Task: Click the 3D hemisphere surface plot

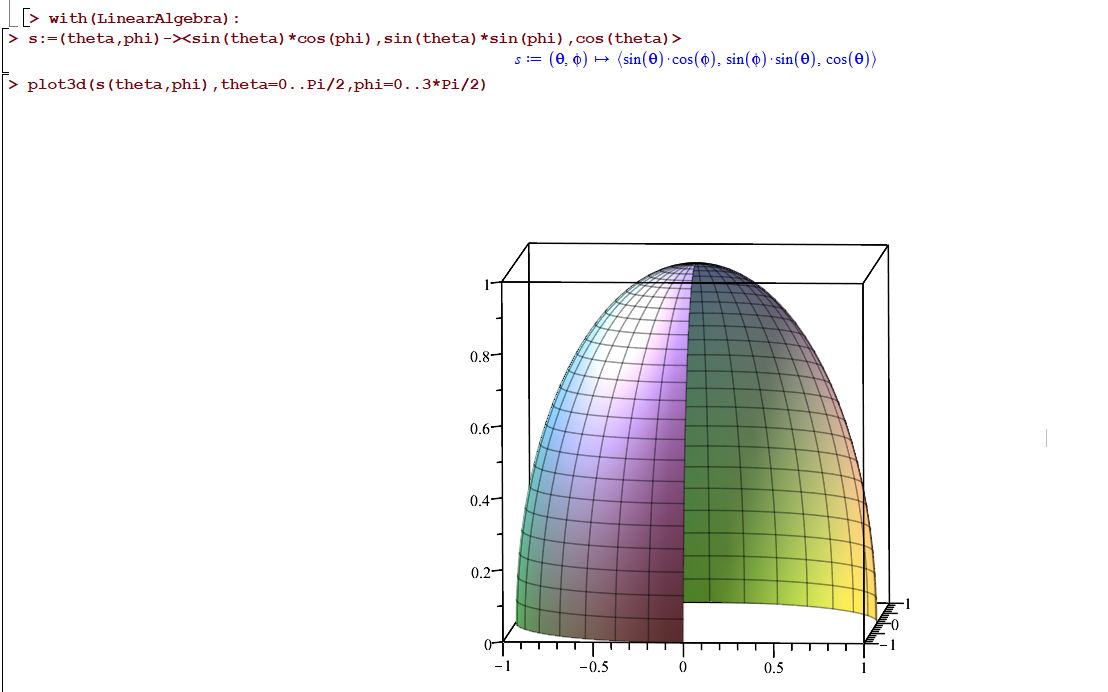Action: [x=696, y=452]
